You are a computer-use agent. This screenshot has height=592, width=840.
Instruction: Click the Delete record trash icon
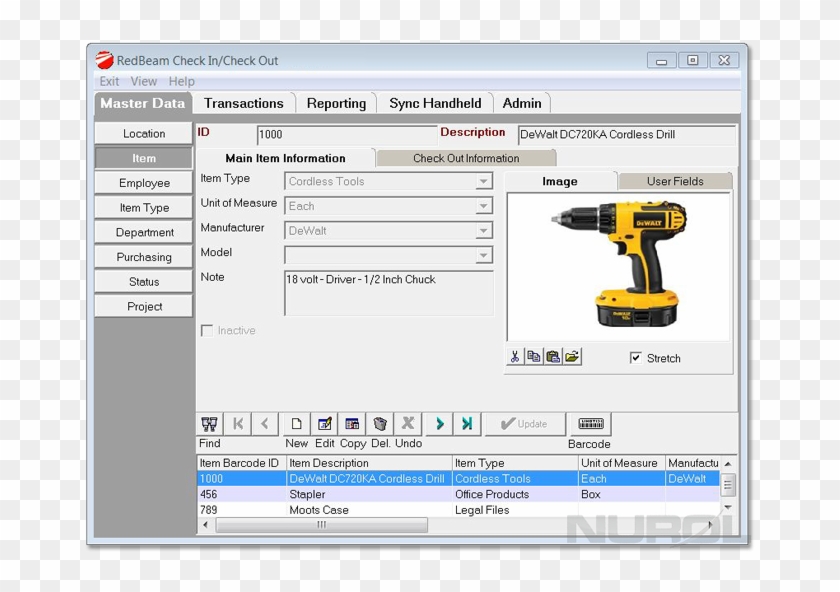tap(380, 423)
